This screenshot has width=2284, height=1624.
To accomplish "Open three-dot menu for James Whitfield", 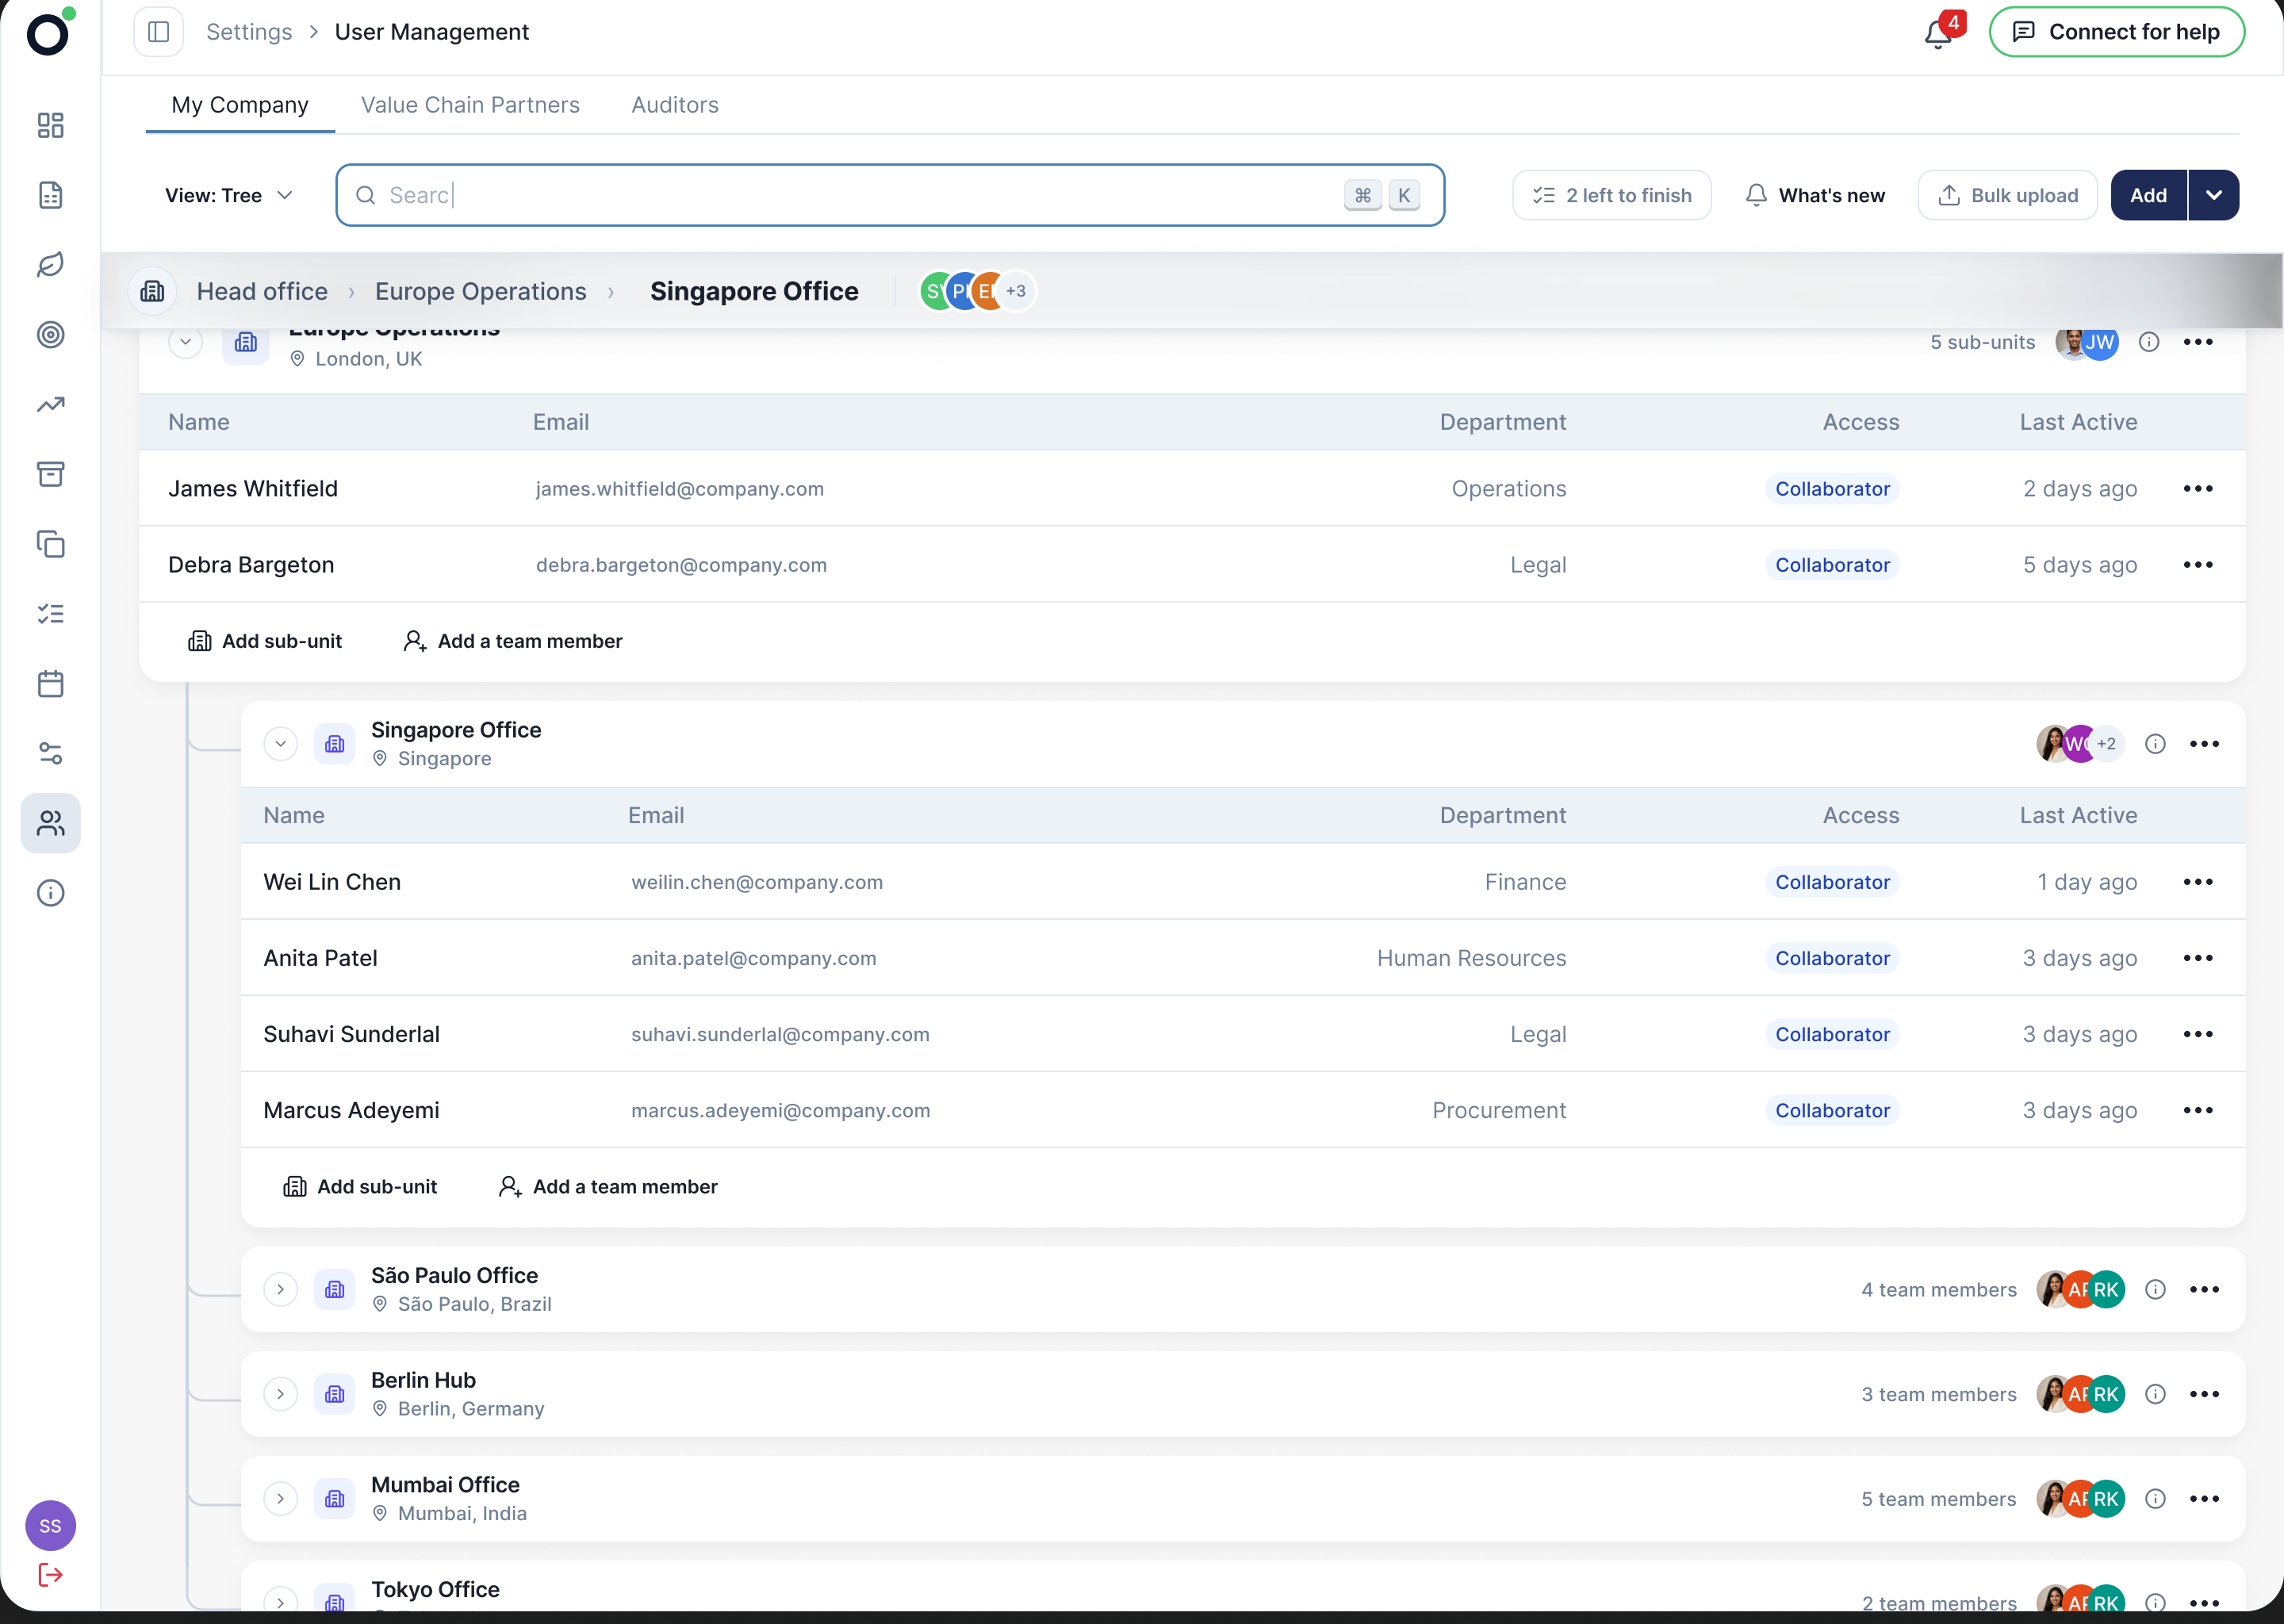I will (x=2198, y=489).
